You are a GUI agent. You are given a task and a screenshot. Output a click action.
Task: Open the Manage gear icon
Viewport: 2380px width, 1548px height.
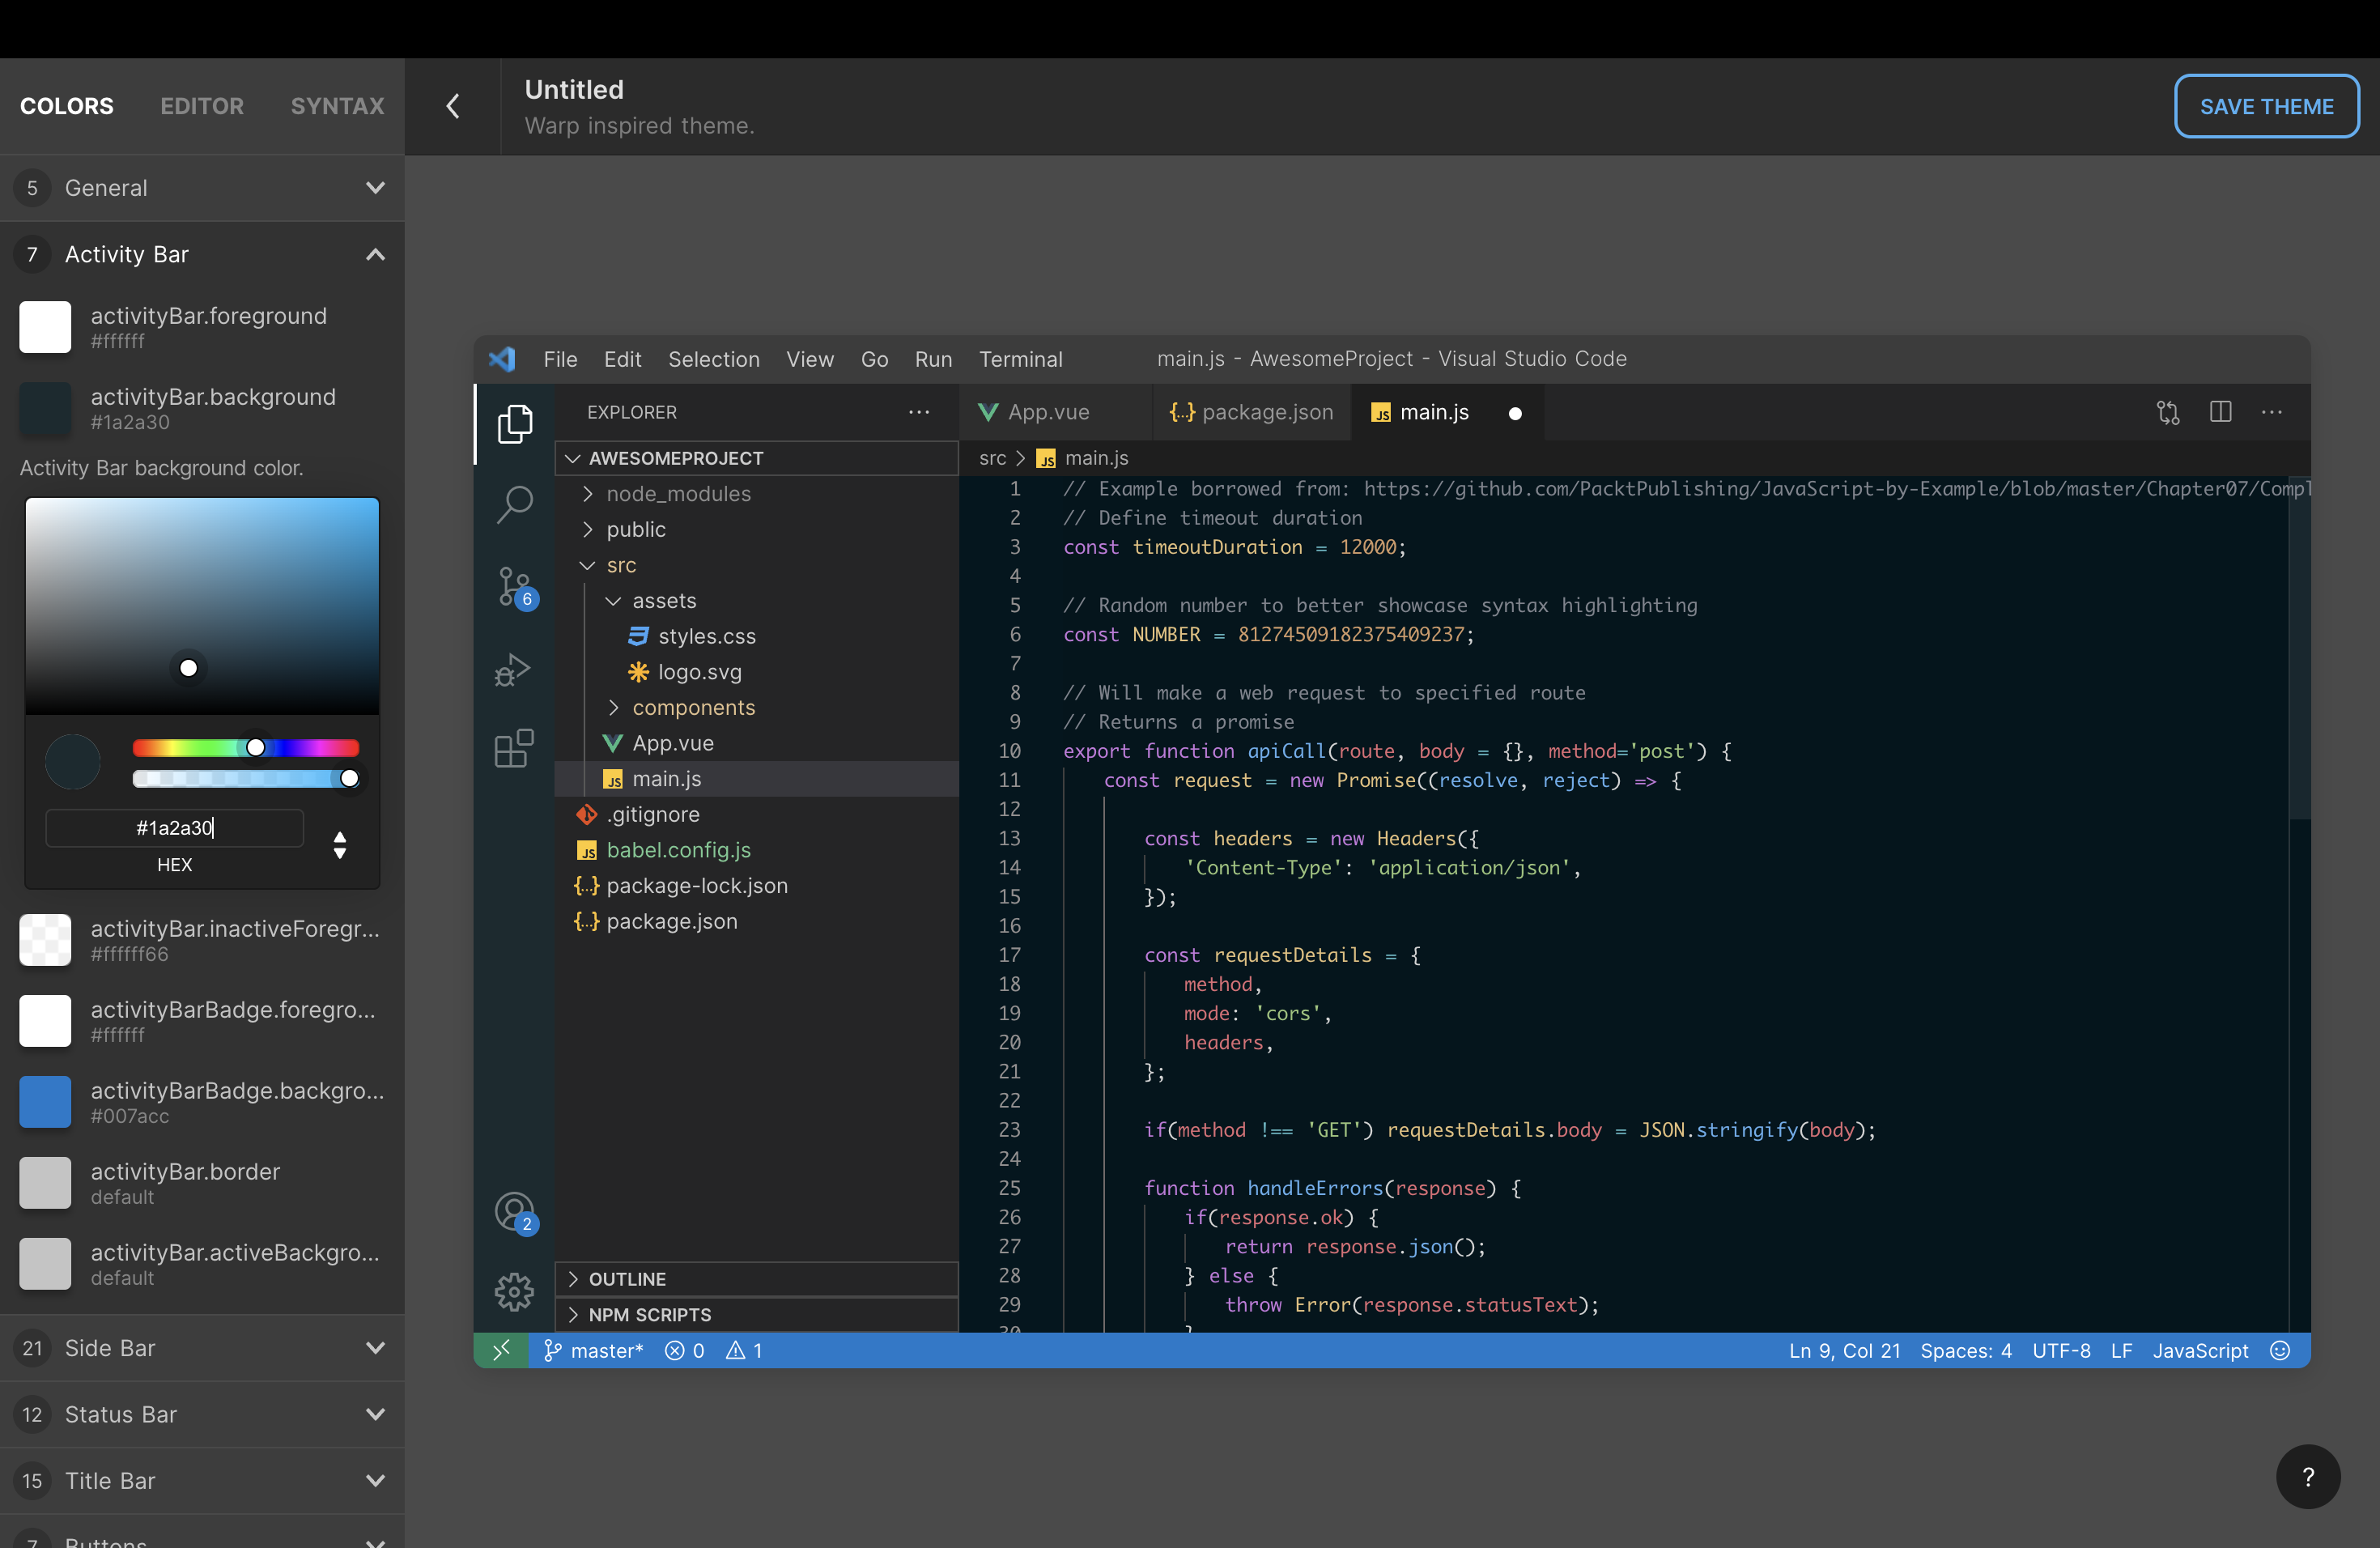[514, 1291]
